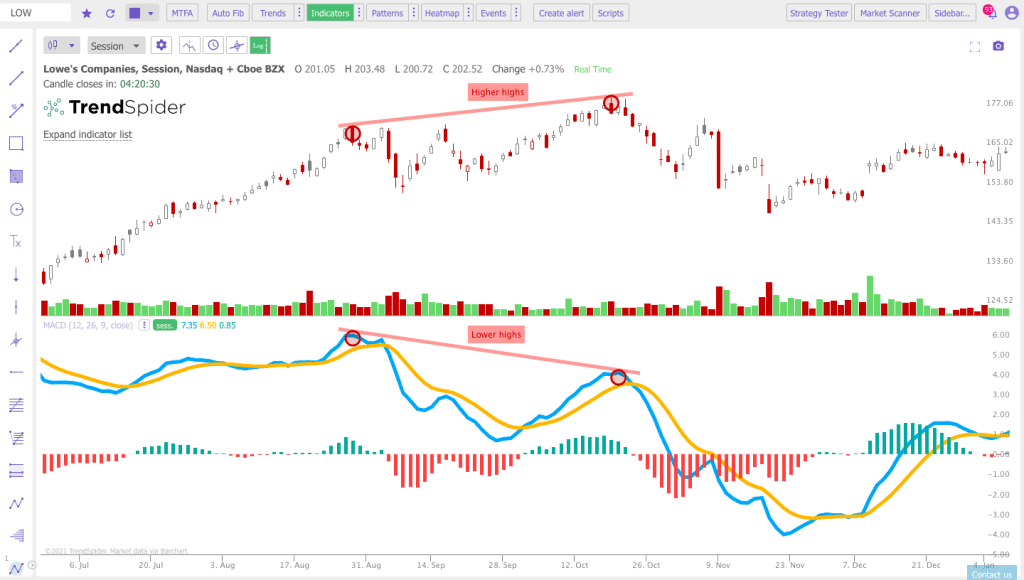
Task: Open Trends options three-dot menu
Action: coord(299,13)
